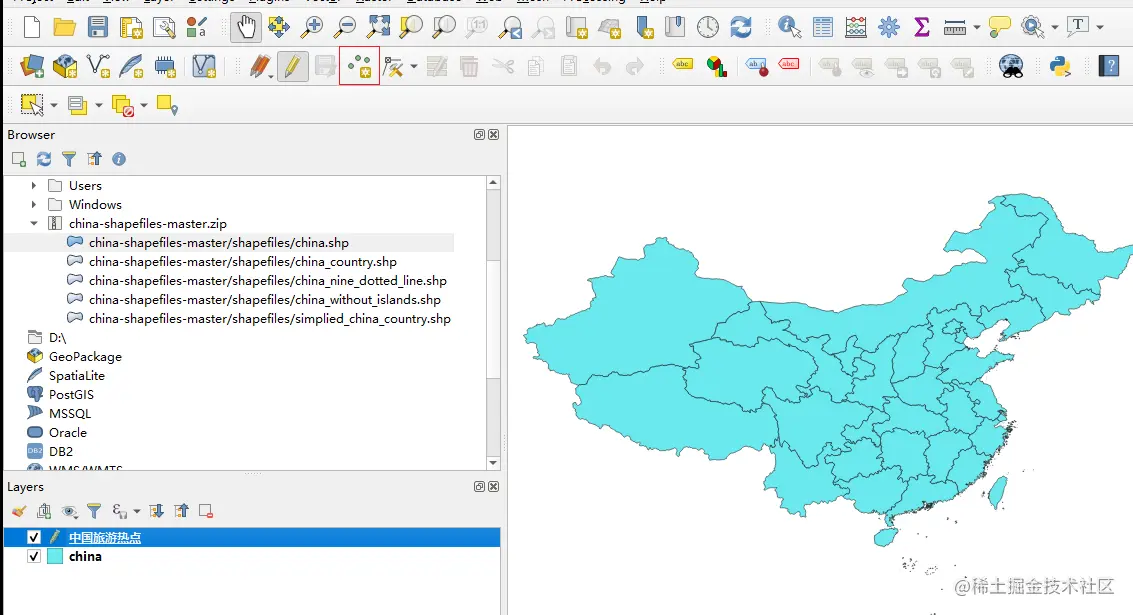Select china_country.shp in the Browser
The height and width of the screenshot is (615, 1133).
click(243, 262)
